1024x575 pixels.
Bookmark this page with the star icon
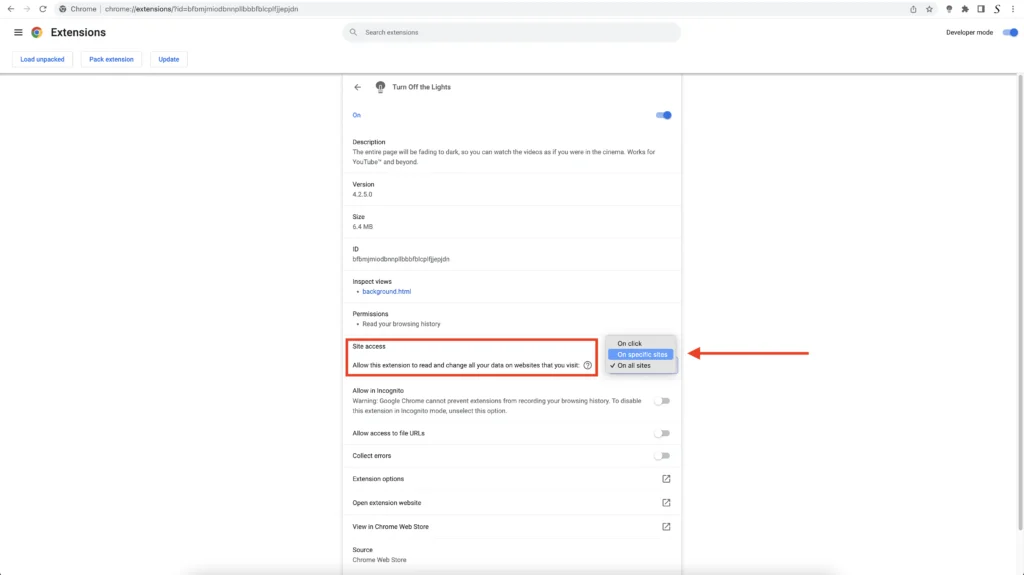pyautogui.click(x=929, y=9)
